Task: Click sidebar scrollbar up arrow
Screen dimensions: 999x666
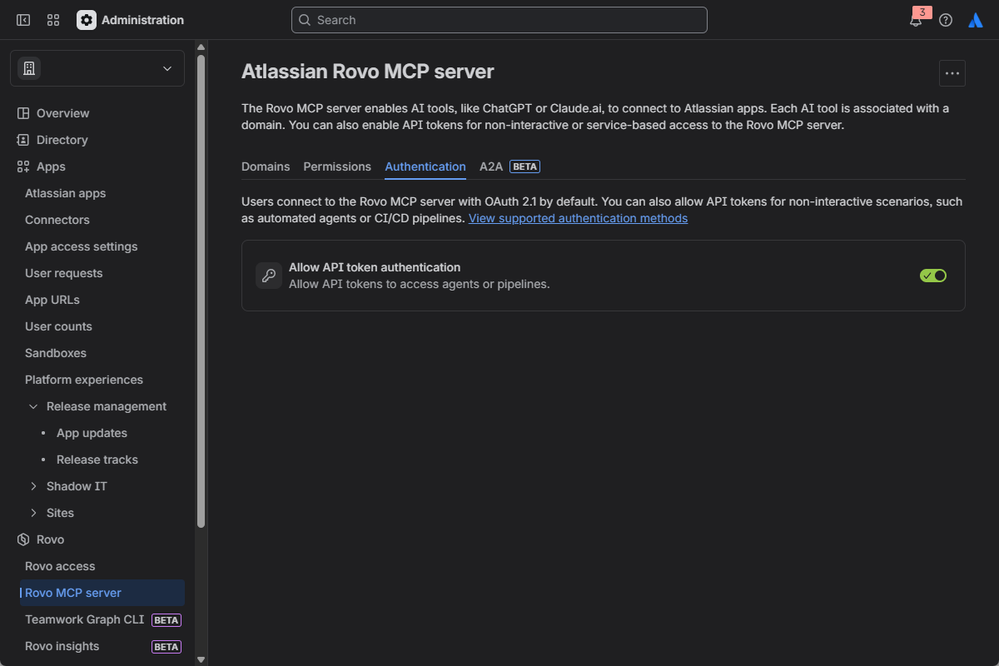Action: click(201, 47)
